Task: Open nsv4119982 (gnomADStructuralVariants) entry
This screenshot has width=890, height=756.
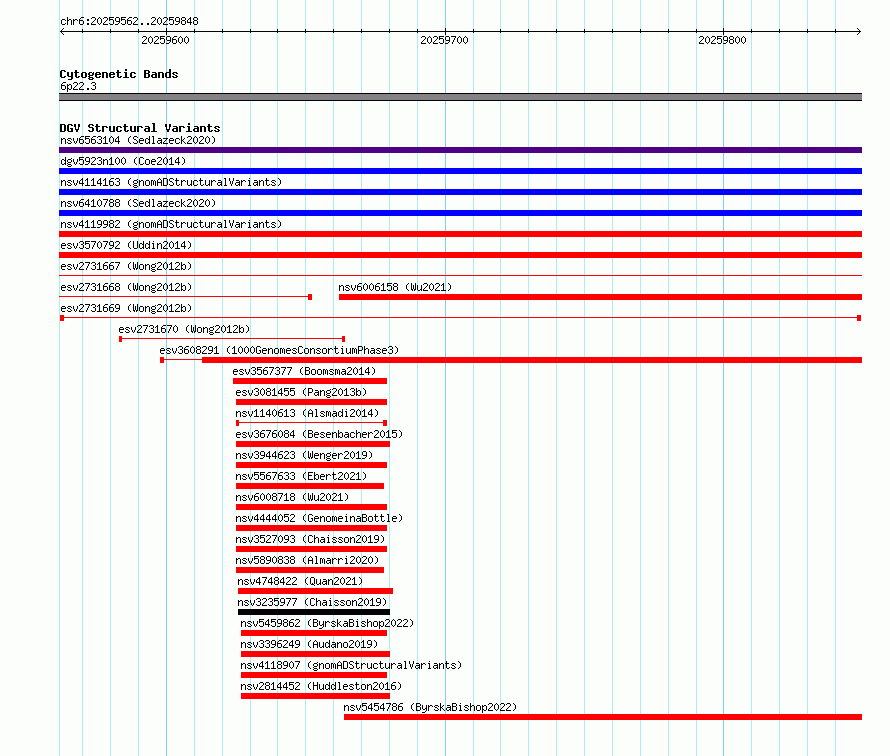Action: point(171,224)
